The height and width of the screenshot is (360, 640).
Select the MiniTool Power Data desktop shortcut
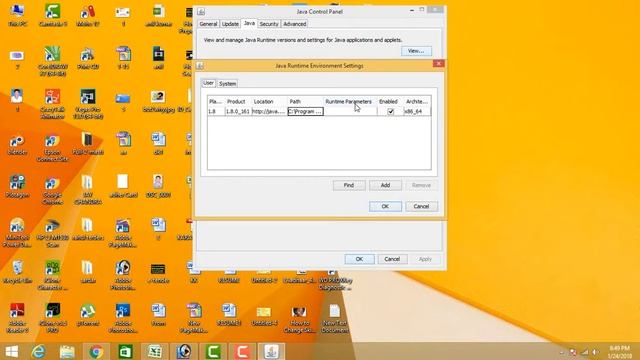pyautogui.click(x=17, y=233)
